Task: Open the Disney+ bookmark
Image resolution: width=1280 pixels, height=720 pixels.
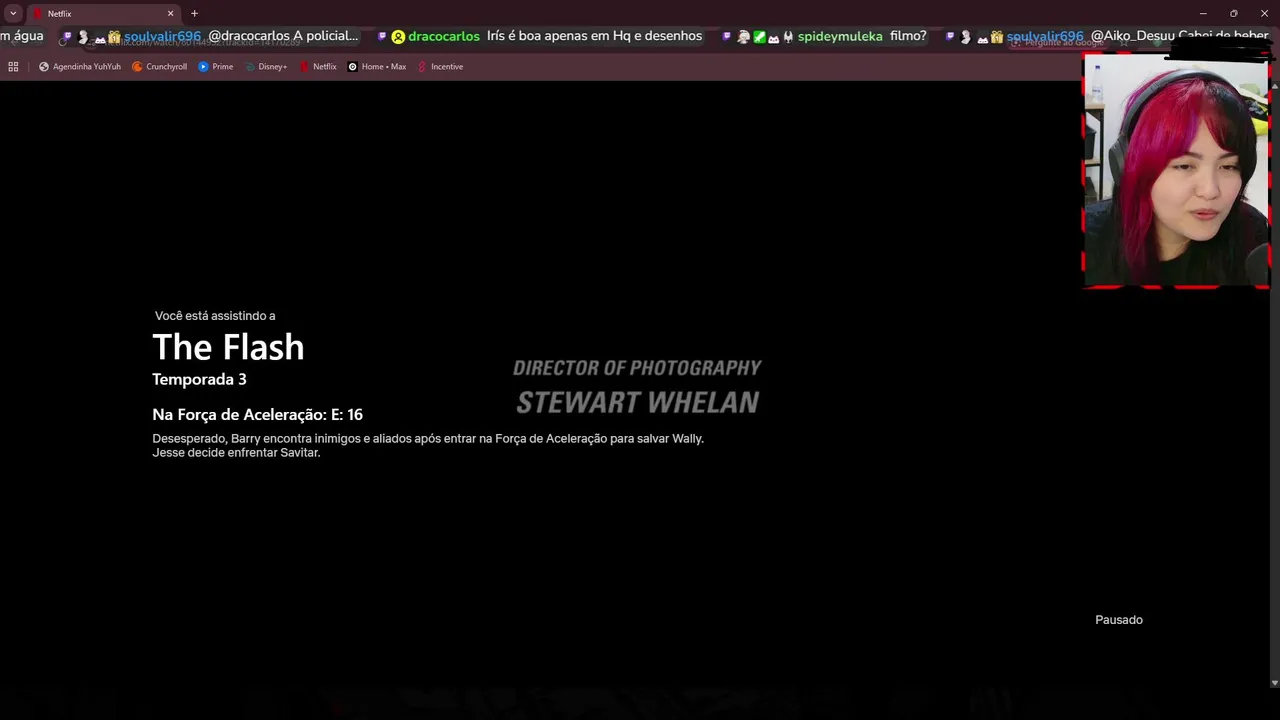Action: pyautogui.click(x=266, y=67)
